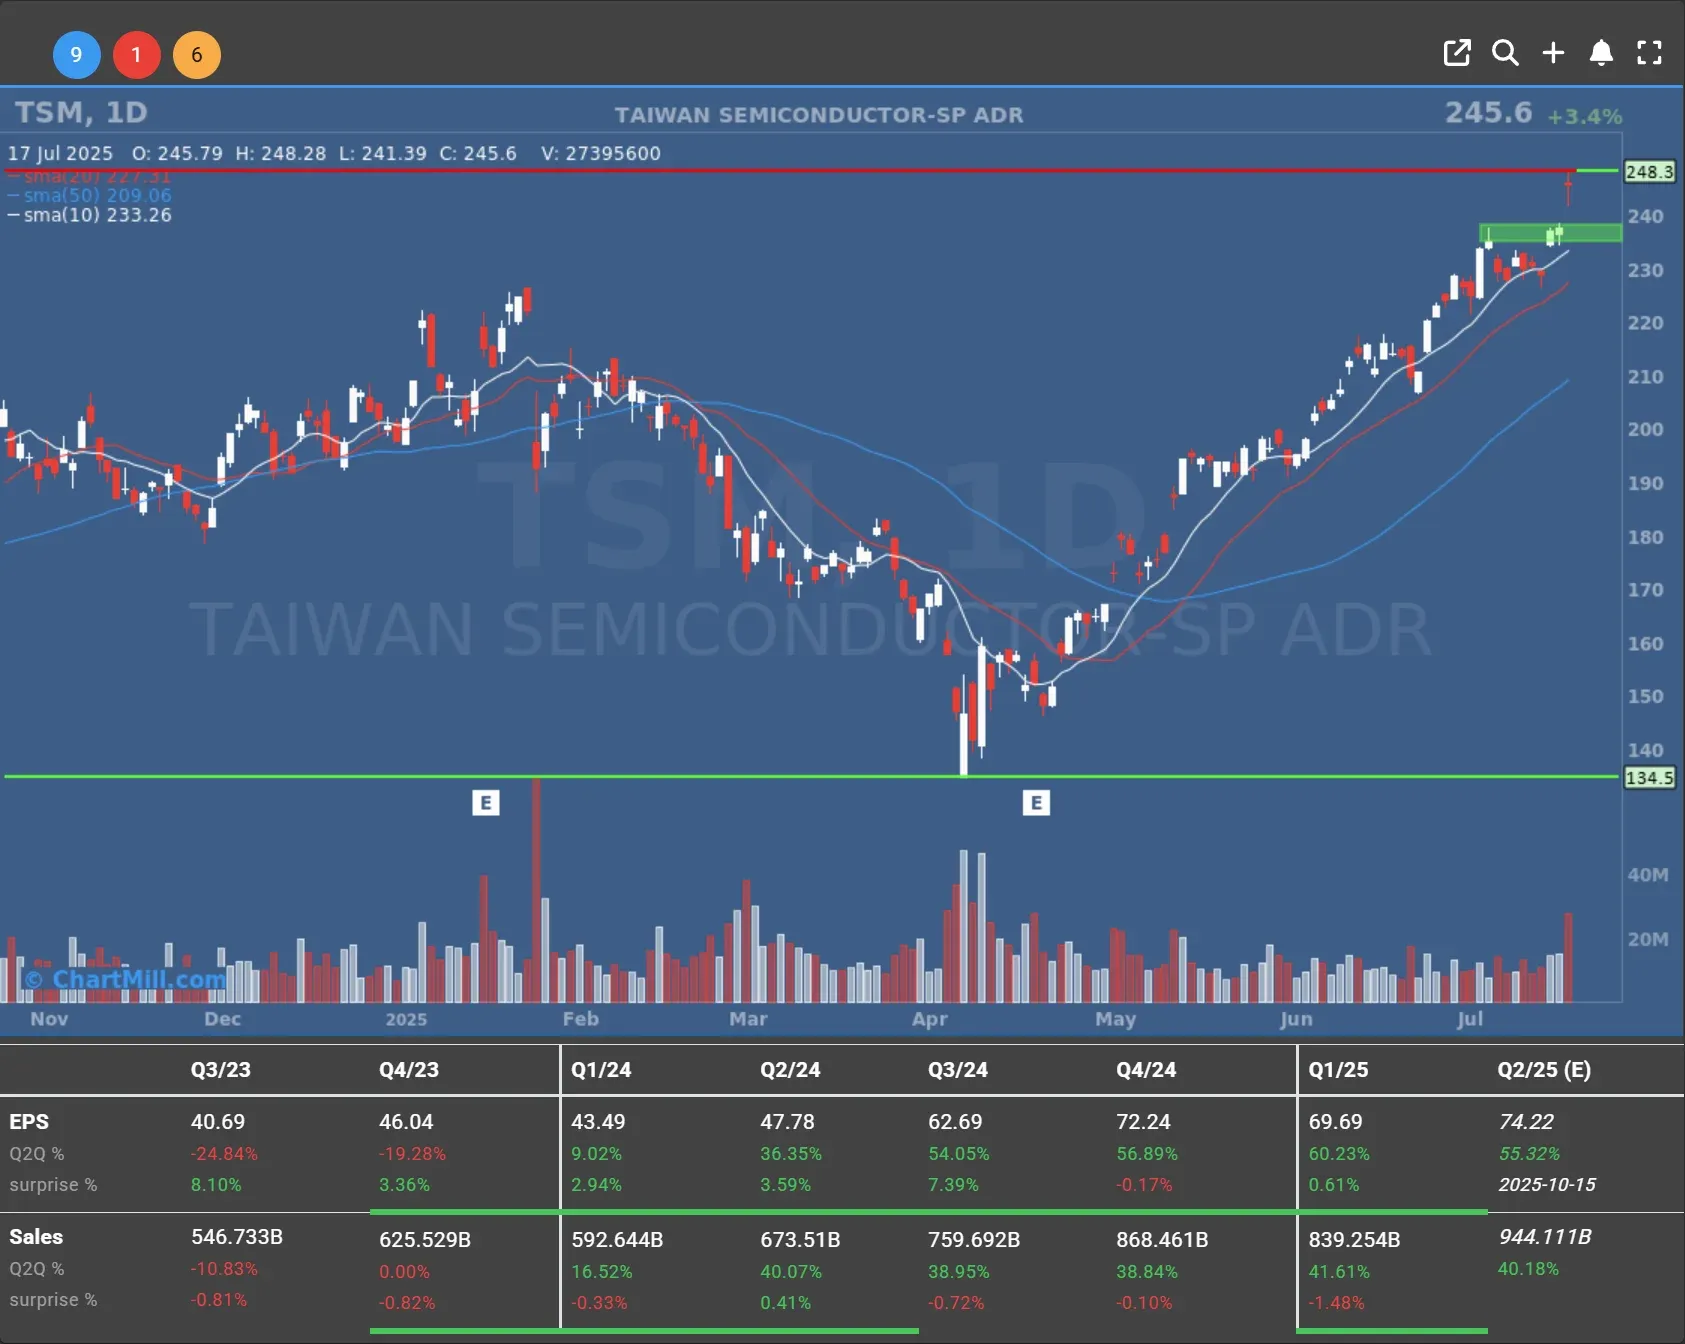This screenshot has height=1344, width=1685.
Task: Click Sales value 546.733B
Action: [x=237, y=1237]
